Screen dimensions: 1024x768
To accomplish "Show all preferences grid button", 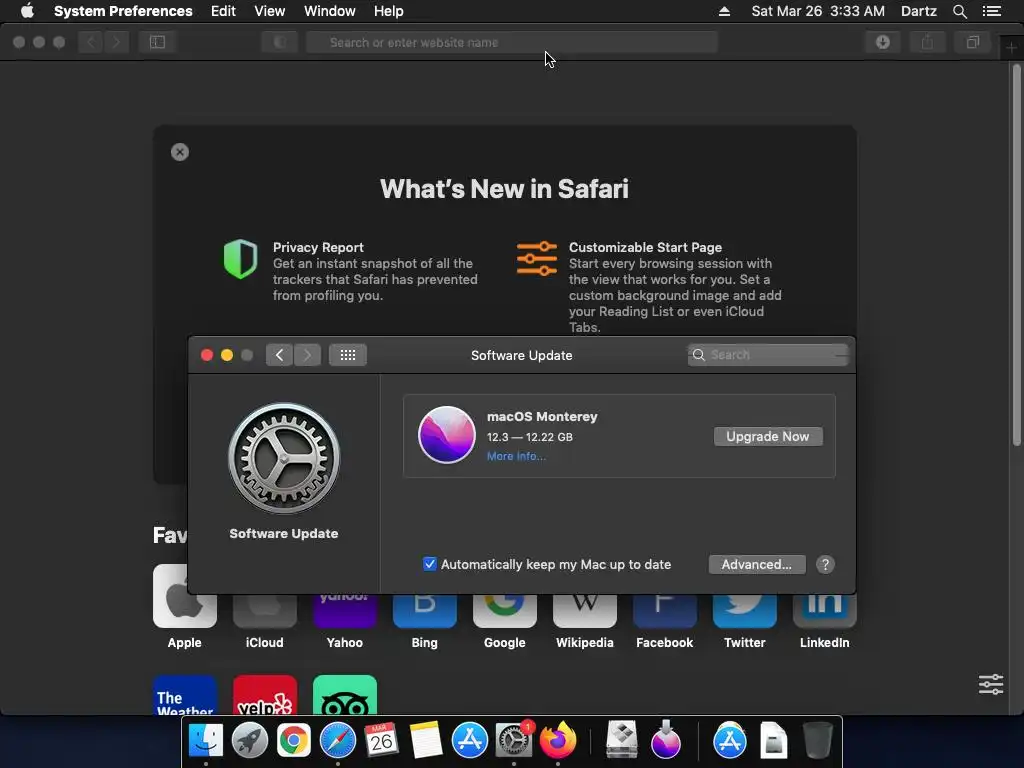I will [x=347, y=355].
